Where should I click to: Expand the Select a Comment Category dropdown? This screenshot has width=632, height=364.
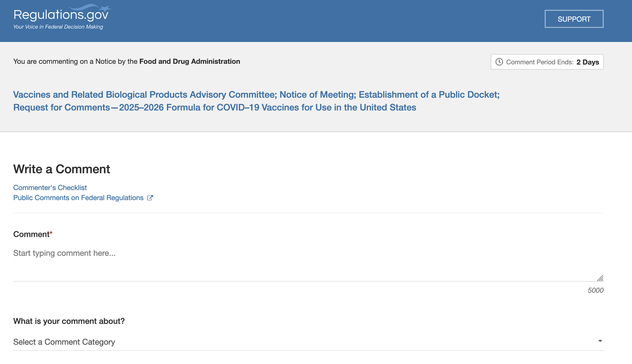point(308,342)
